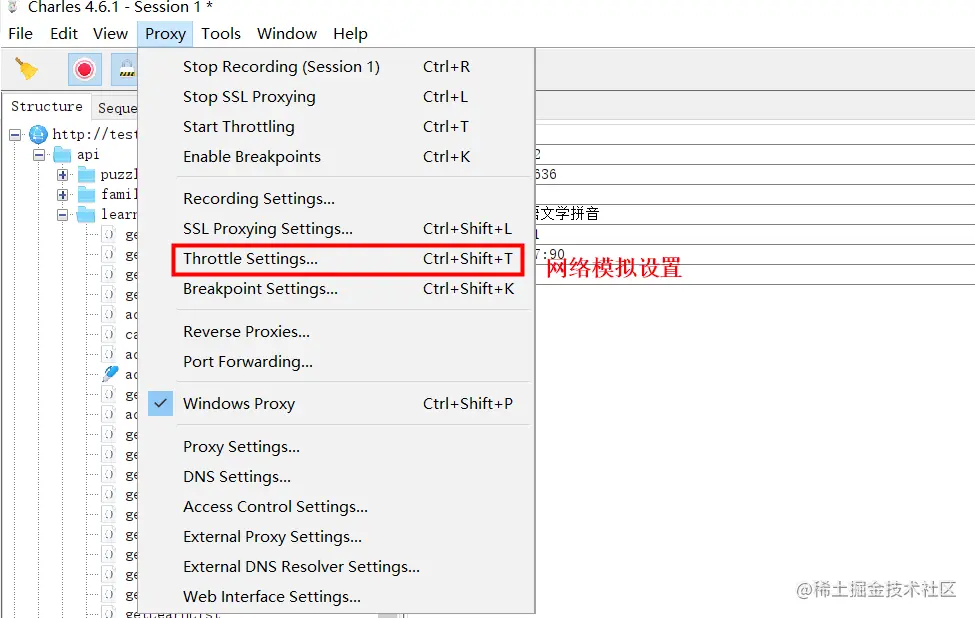
Task: Click the blue edited request icon
Action: (x=110, y=374)
